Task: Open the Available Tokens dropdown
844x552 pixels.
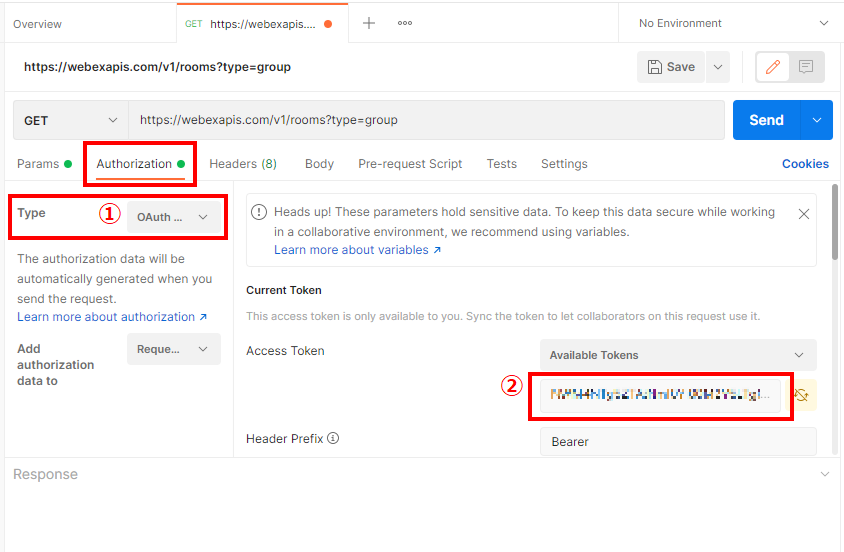Action: pos(677,355)
